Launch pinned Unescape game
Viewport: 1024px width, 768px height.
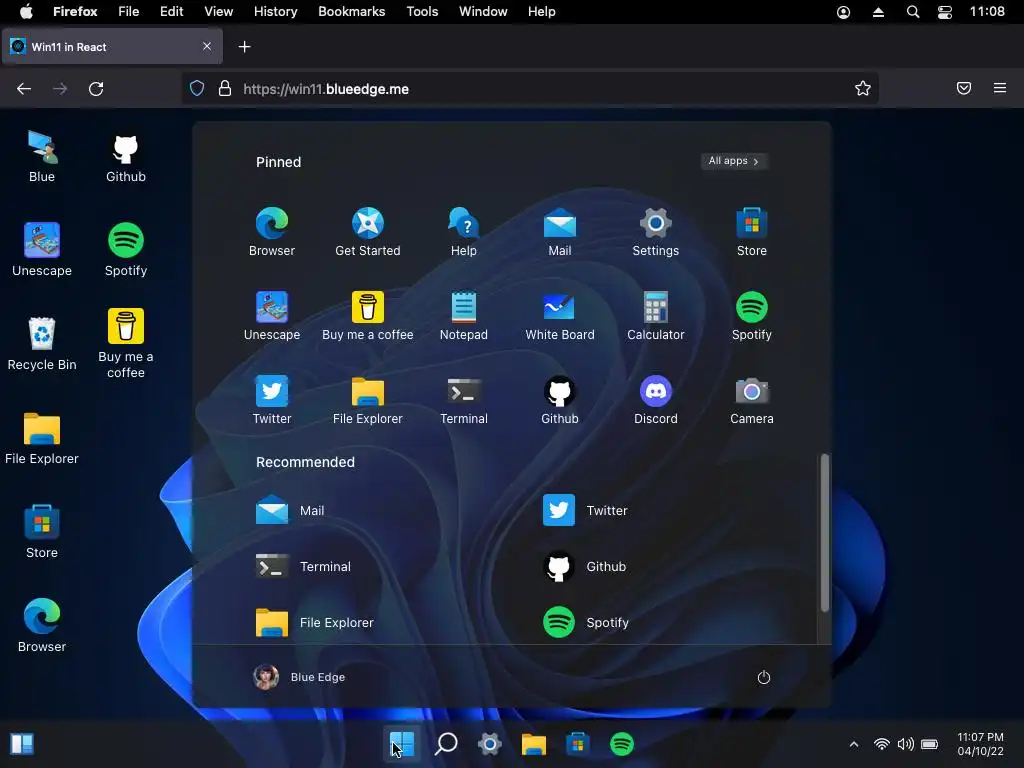coord(272,316)
